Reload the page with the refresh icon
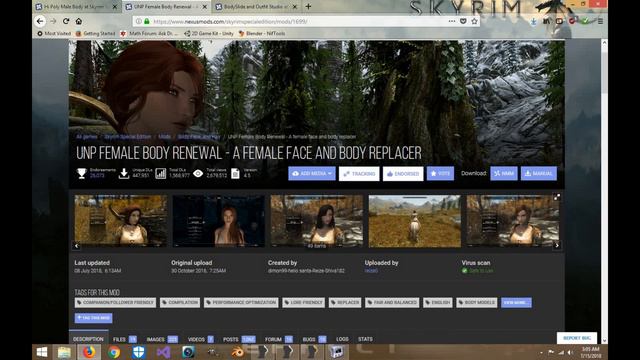 (66, 21)
